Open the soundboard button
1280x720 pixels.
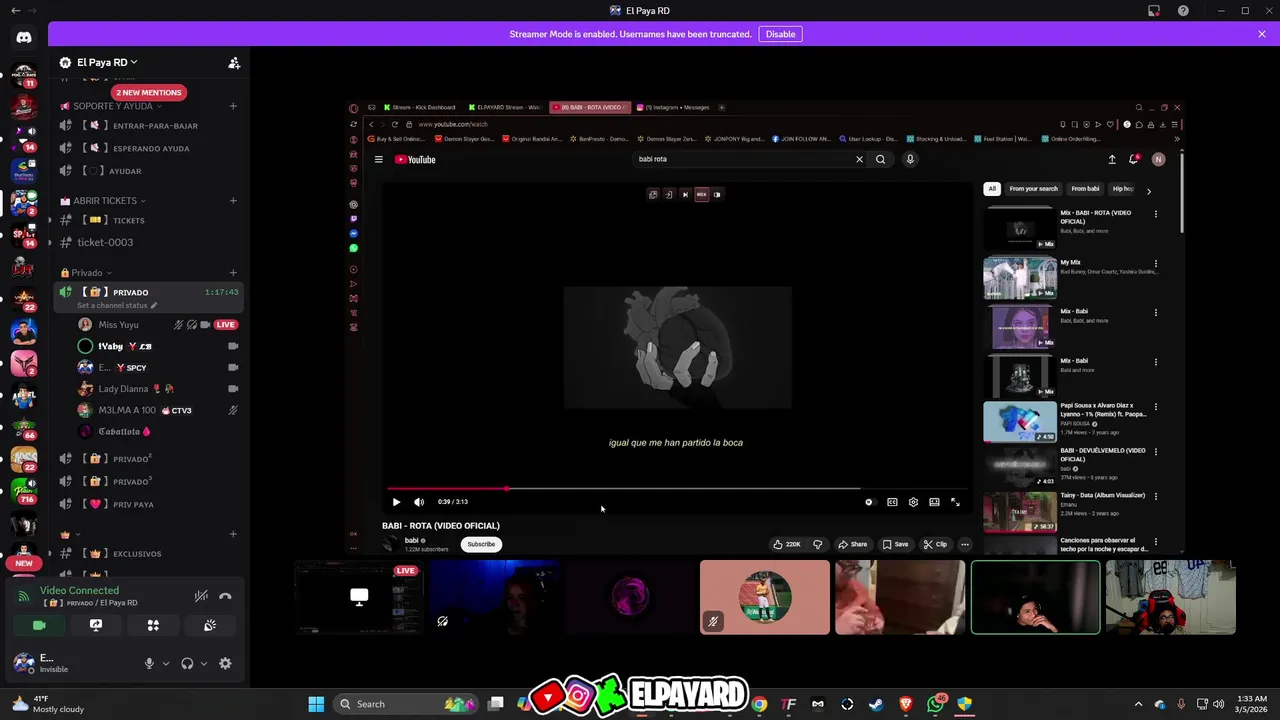click(210, 625)
